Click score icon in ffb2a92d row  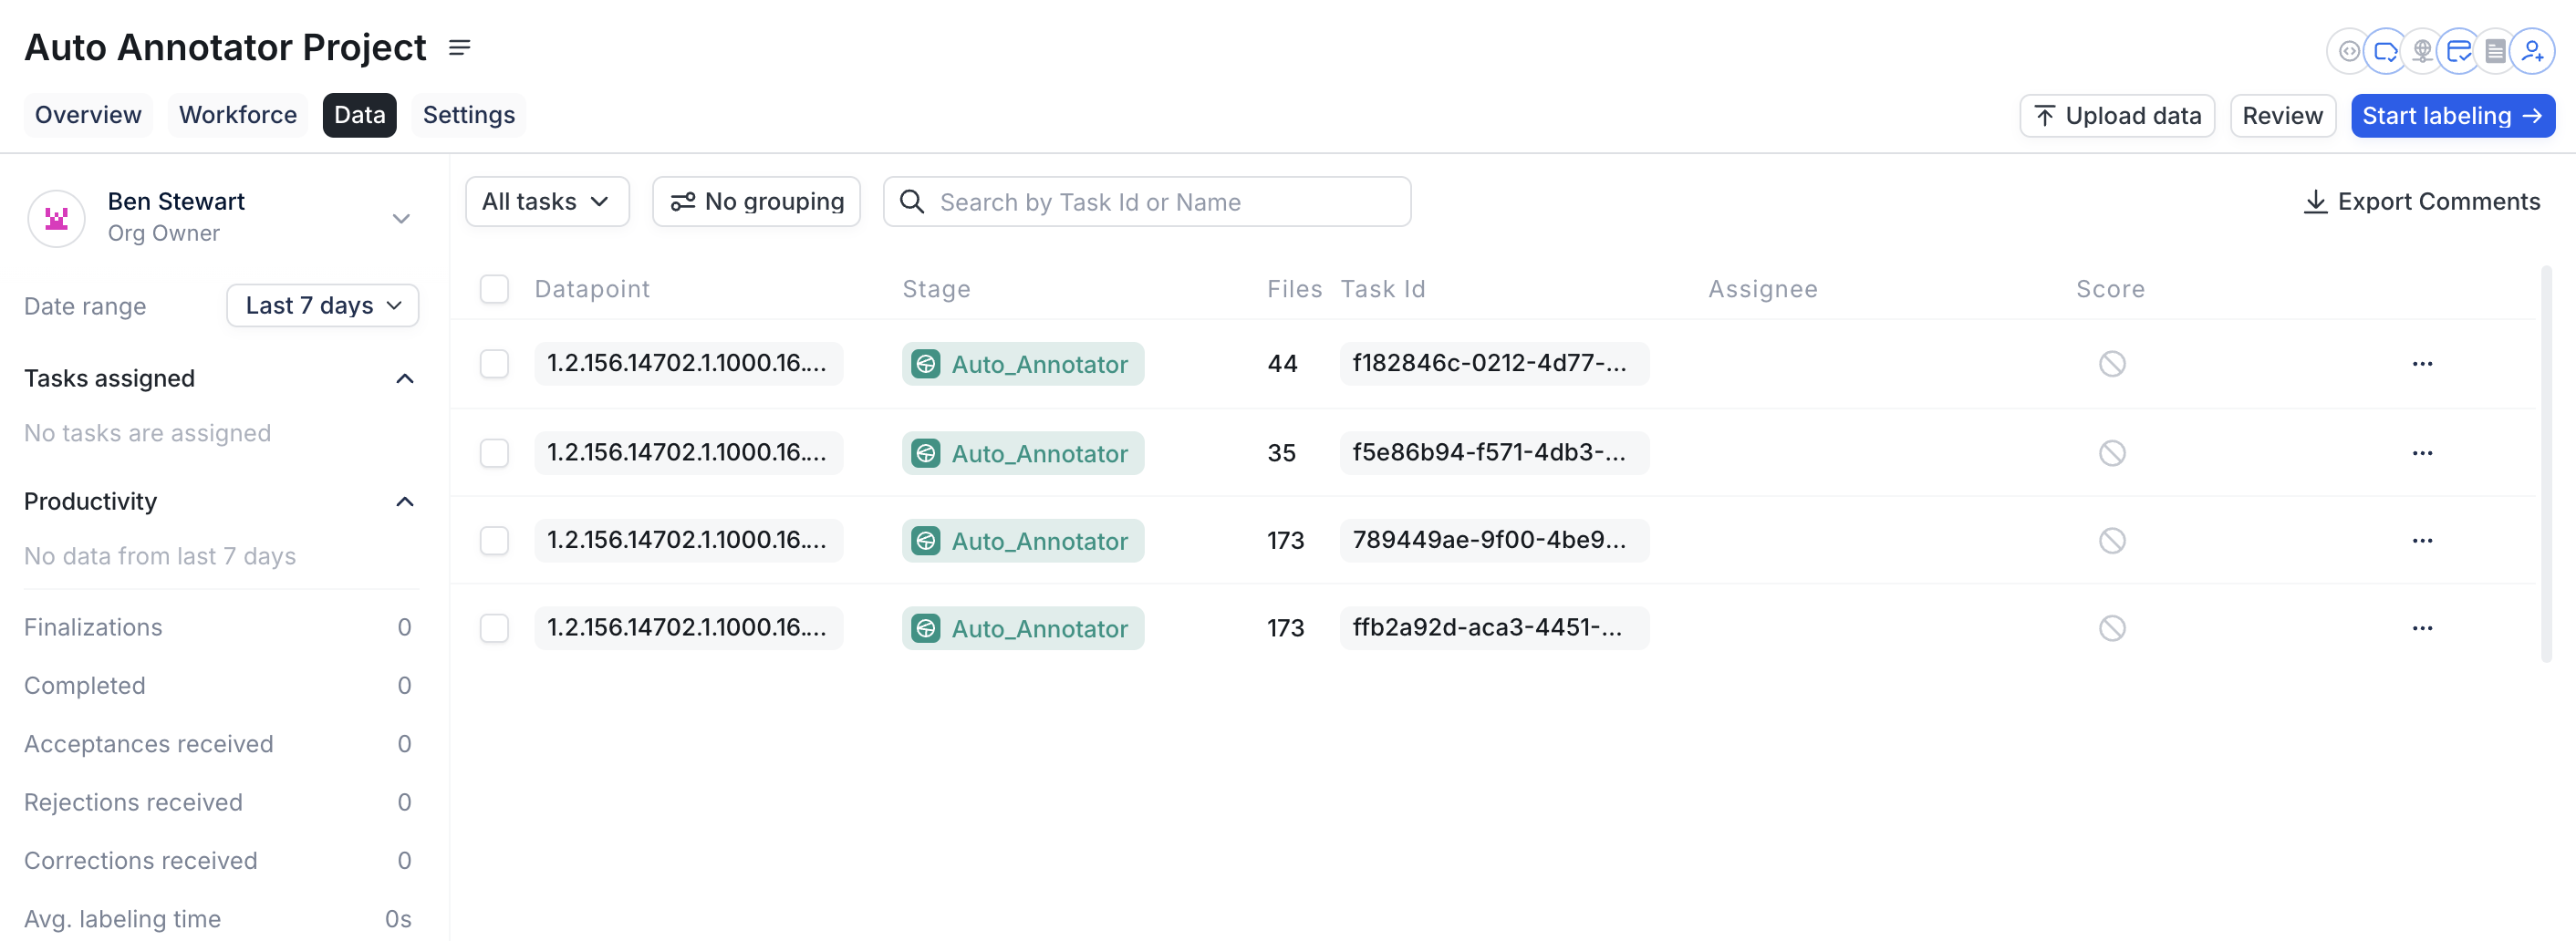[x=2112, y=628]
